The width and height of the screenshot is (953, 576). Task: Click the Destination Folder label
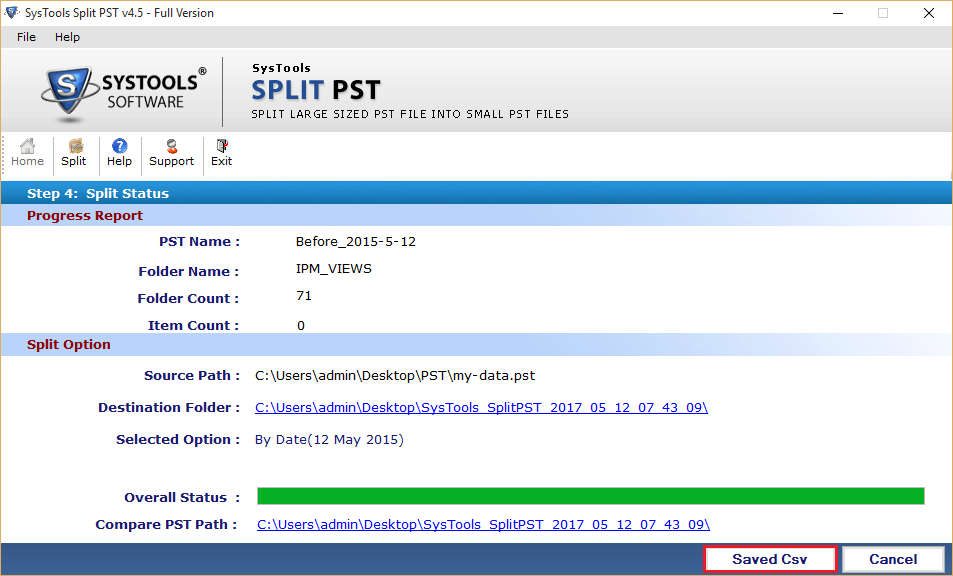click(169, 408)
